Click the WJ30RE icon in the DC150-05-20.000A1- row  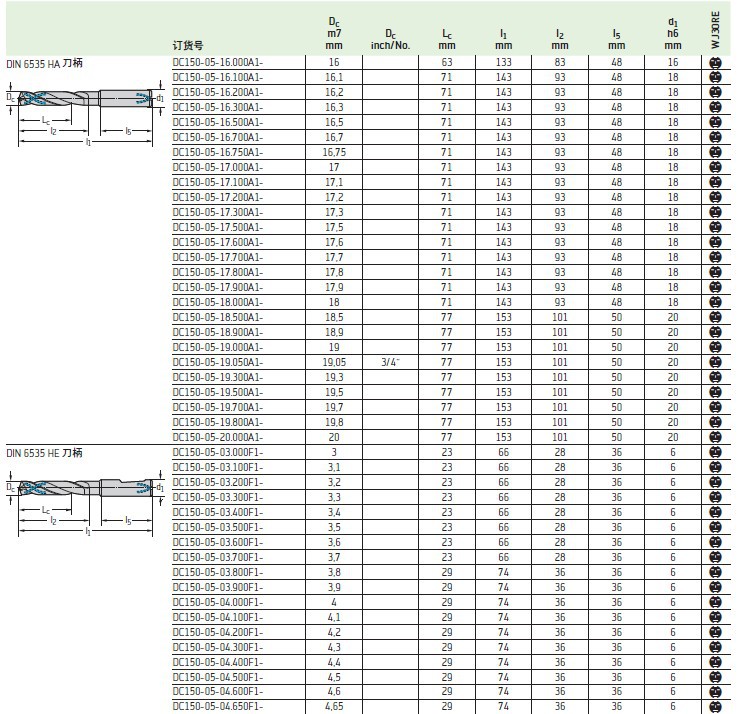714,437
